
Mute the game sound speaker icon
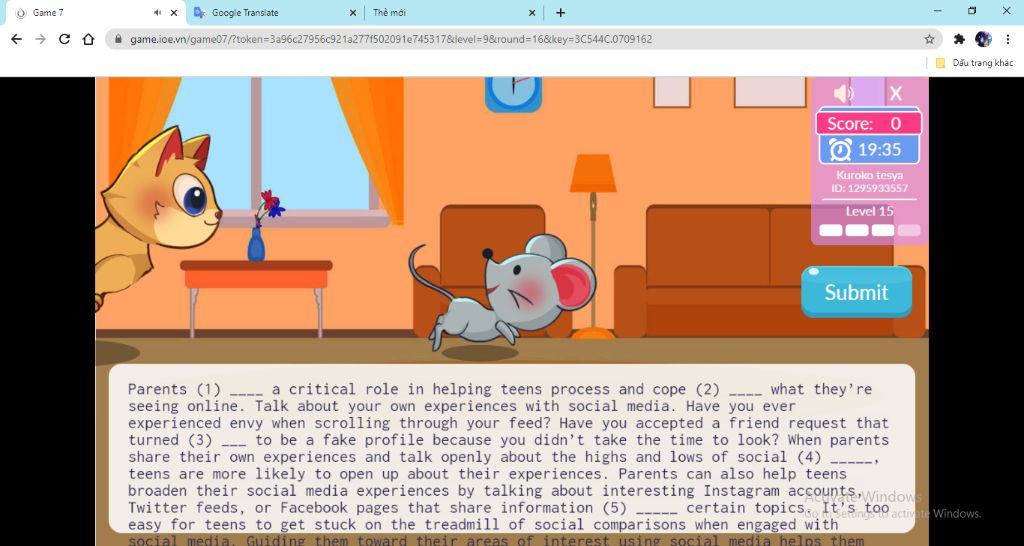[843, 93]
